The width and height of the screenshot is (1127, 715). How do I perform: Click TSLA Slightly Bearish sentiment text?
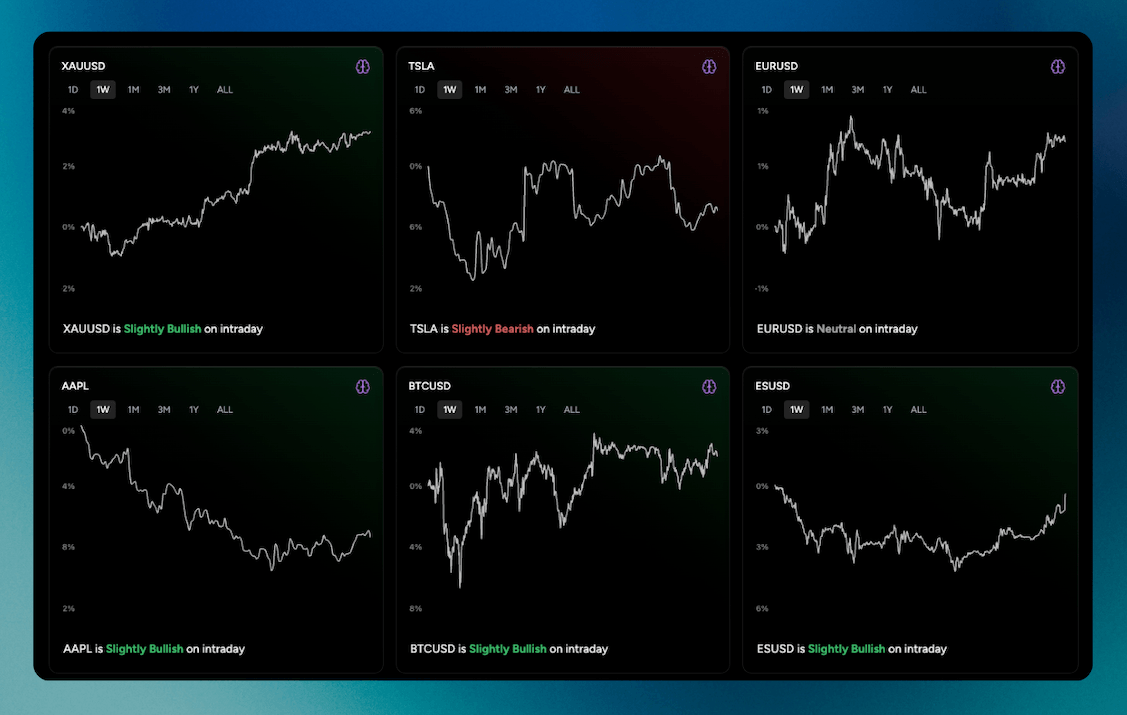click(492, 329)
